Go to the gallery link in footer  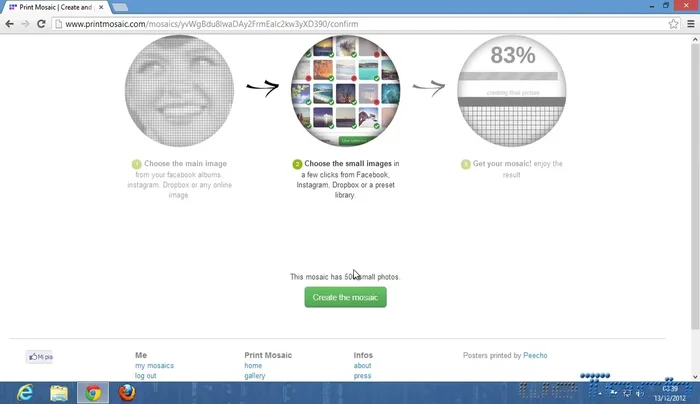(x=254, y=376)
